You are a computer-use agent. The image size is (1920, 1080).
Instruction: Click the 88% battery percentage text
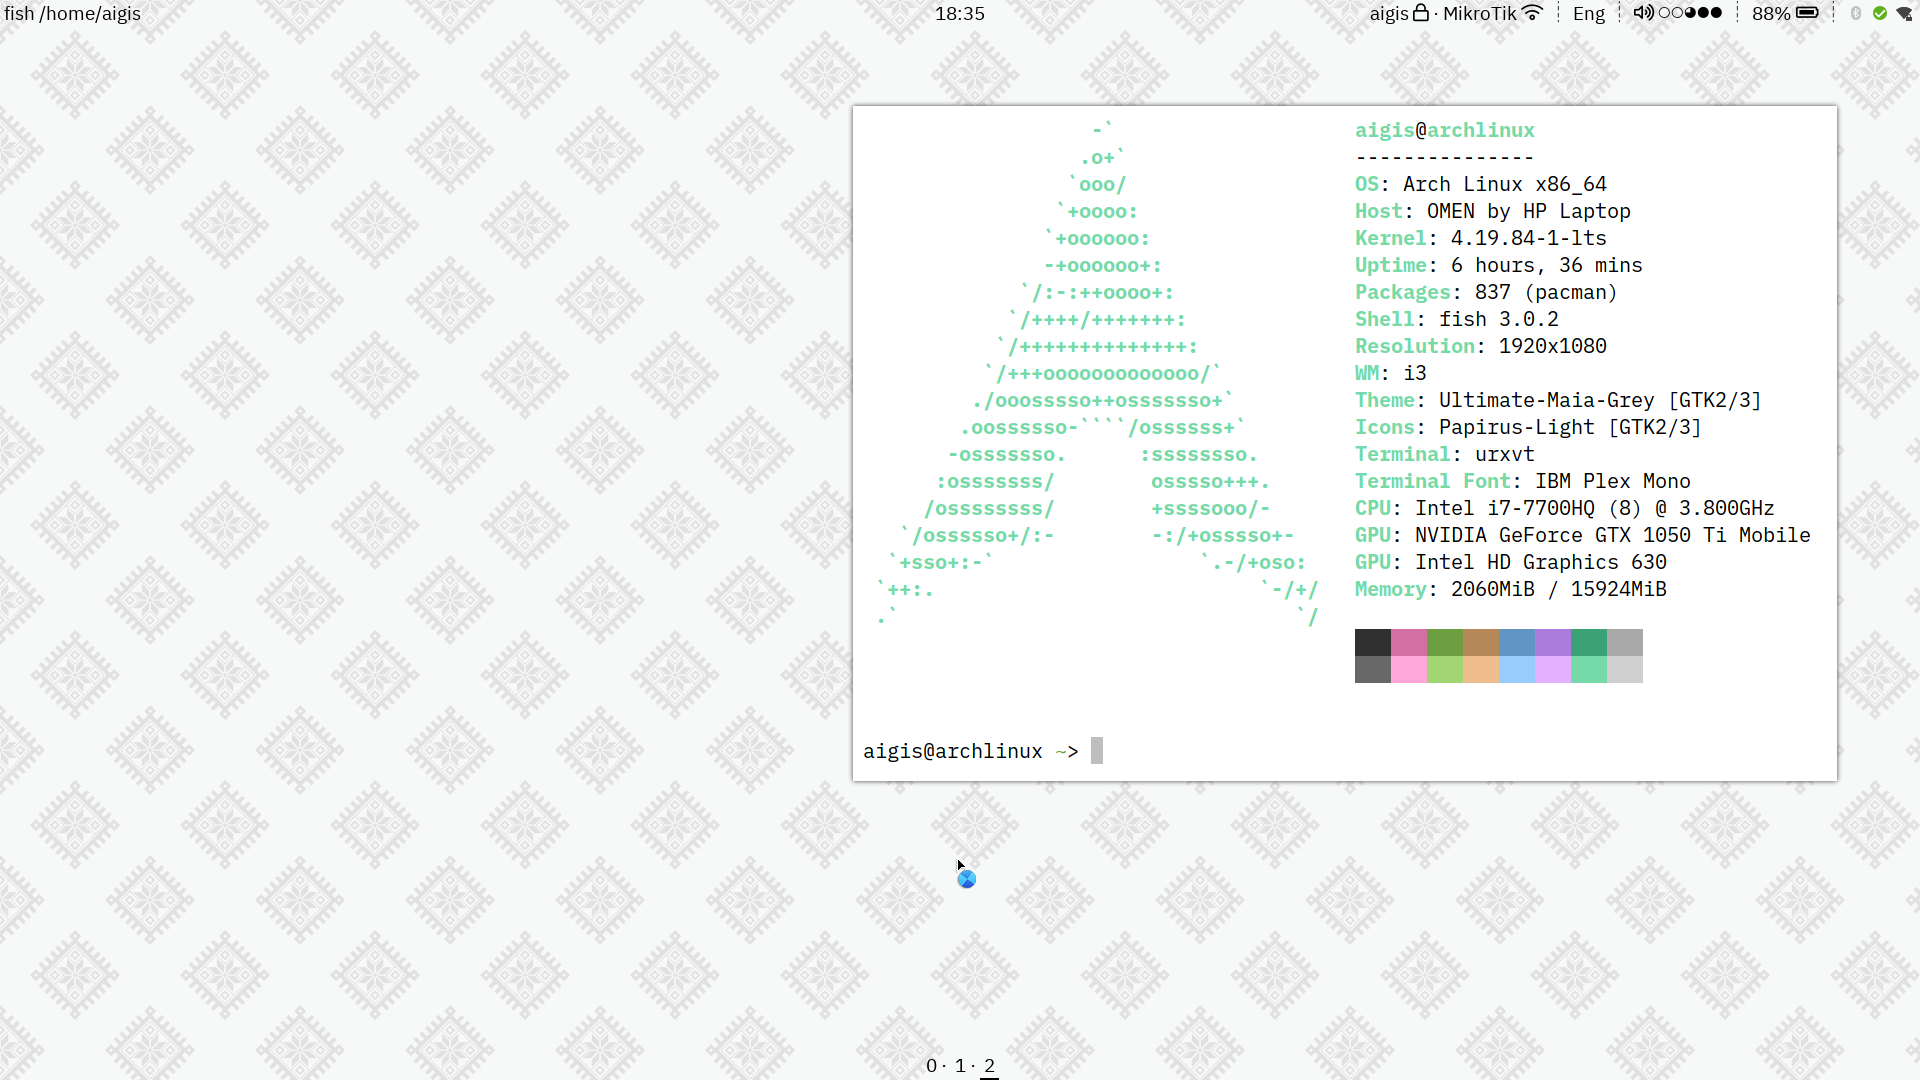[x=1770, y=13]
